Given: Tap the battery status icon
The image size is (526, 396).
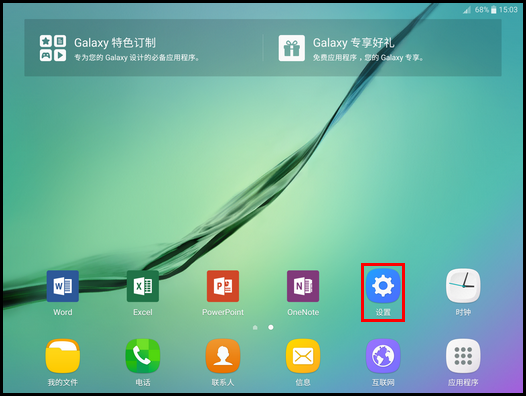Looking at the screenshot, I should [493, 10].
